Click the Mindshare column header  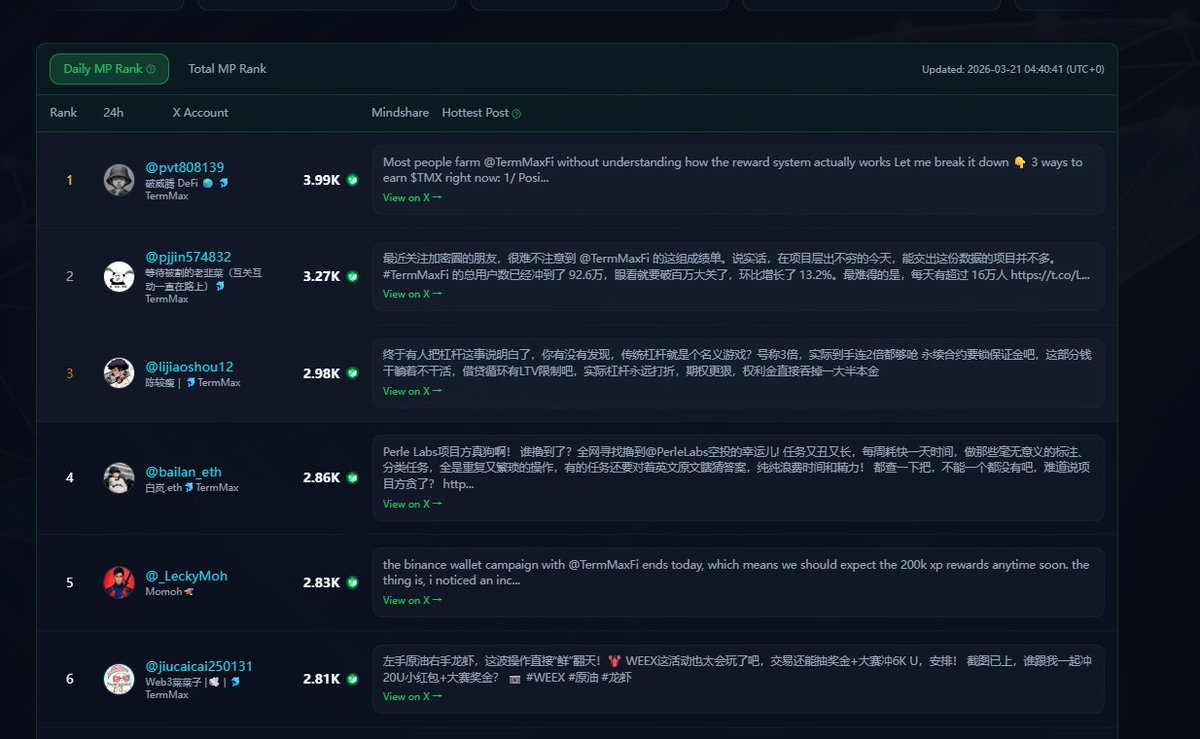(x=398, y=113)
